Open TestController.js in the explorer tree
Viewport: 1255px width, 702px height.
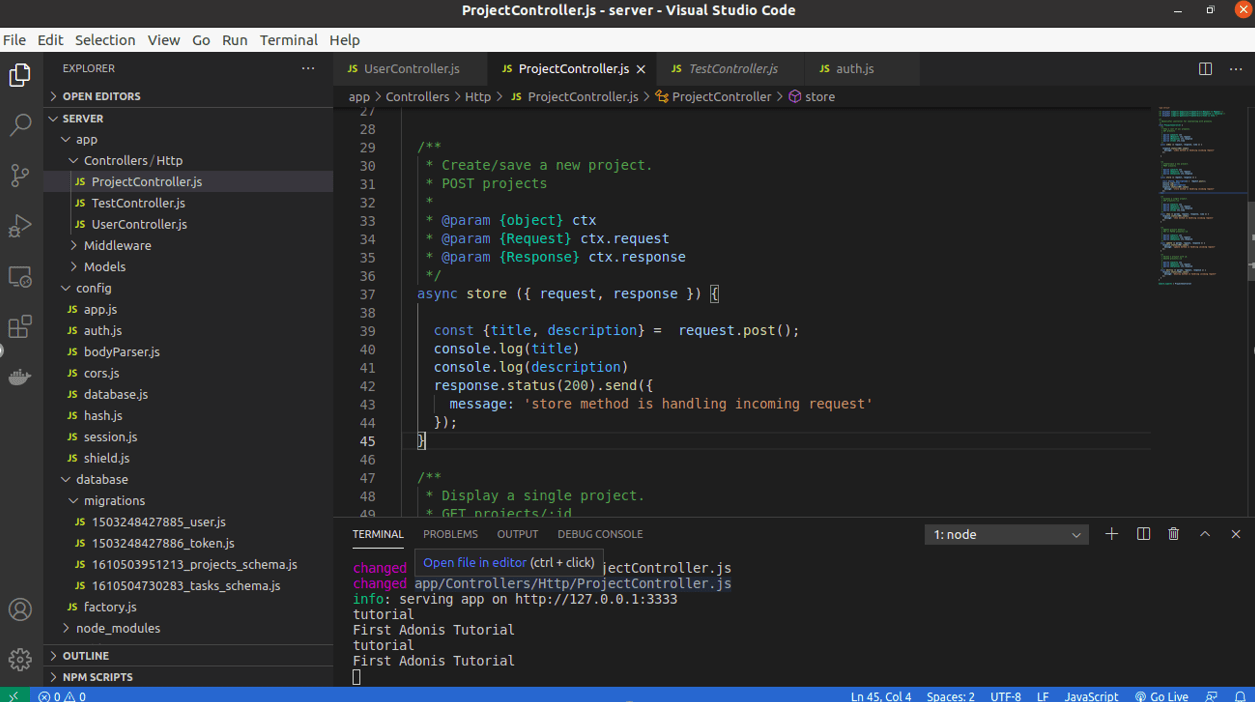click(188, 203)
